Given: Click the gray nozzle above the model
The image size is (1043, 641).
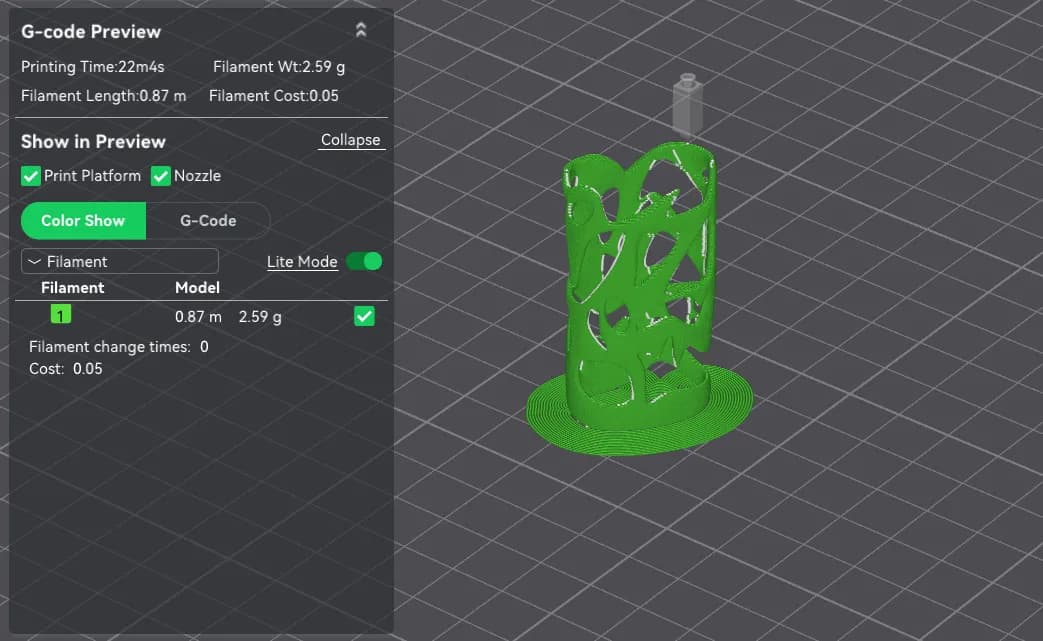Looking at the screenshot, I should (x=687, y=105).
